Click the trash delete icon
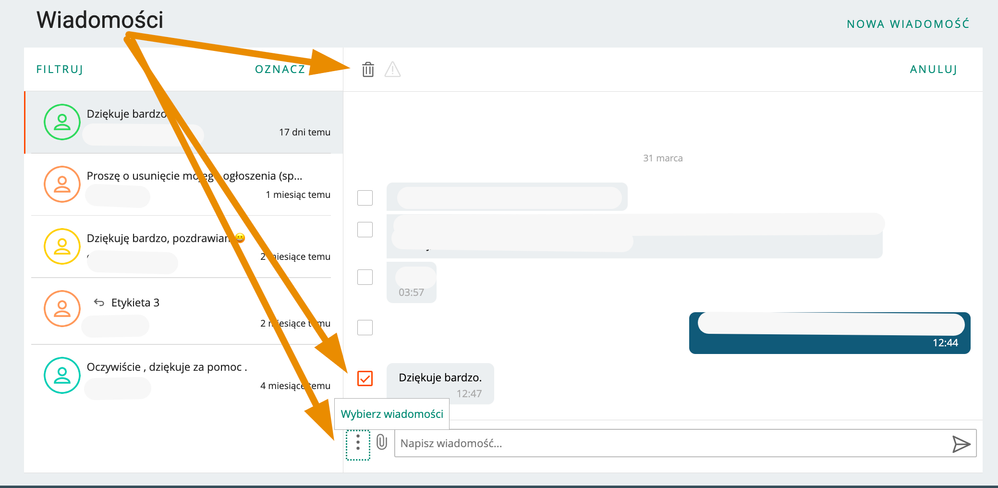 (368, 69)
